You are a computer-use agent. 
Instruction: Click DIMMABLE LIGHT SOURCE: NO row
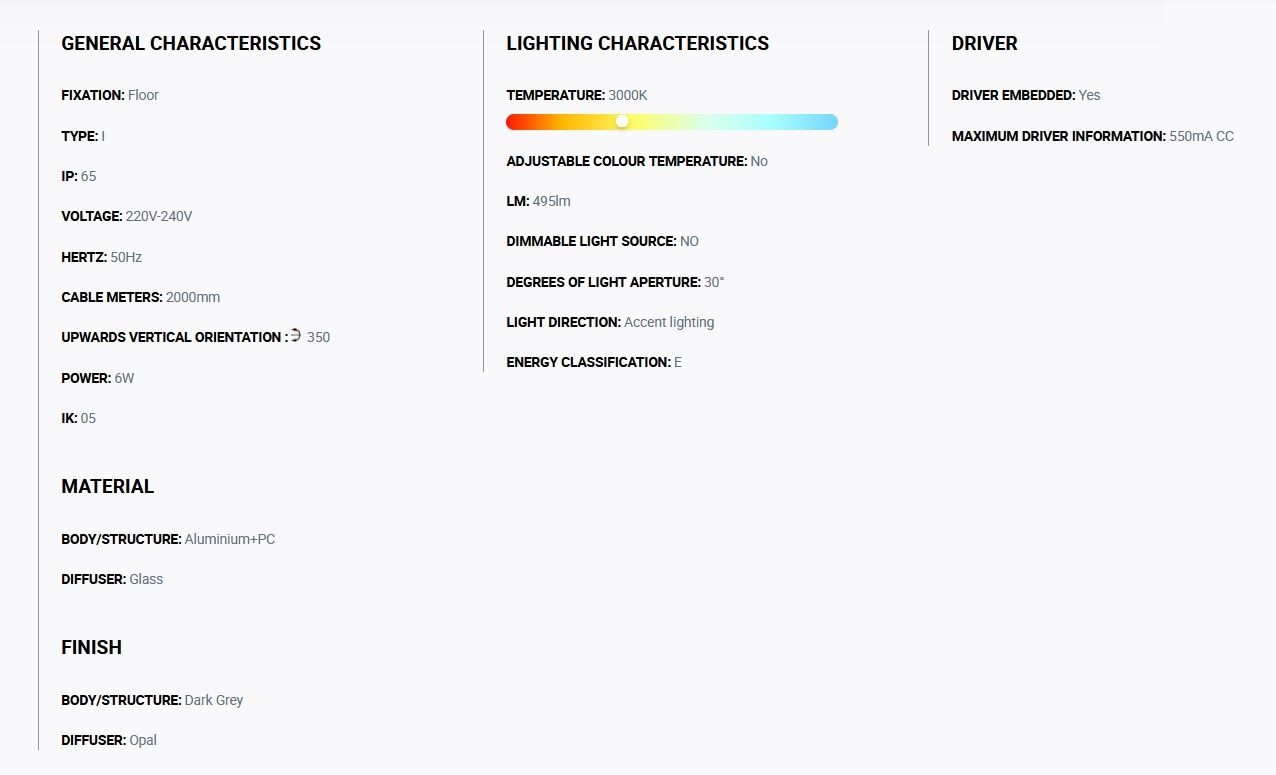(x=602, y=241)
